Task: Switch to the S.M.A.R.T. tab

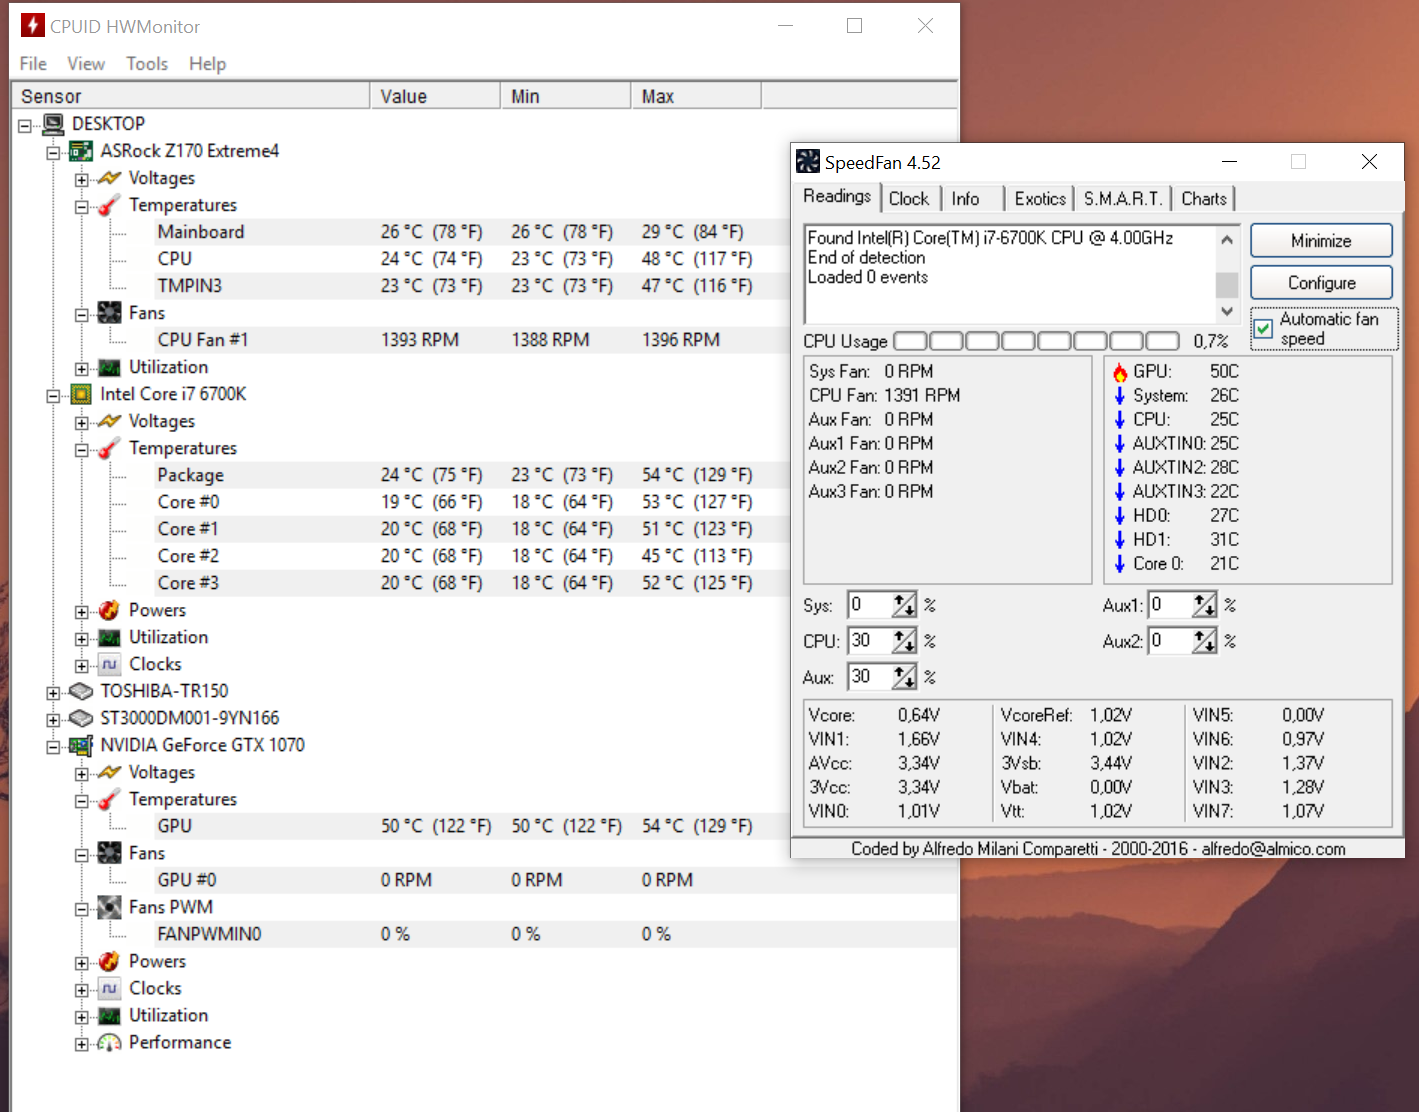Action: click(1123, 199)
